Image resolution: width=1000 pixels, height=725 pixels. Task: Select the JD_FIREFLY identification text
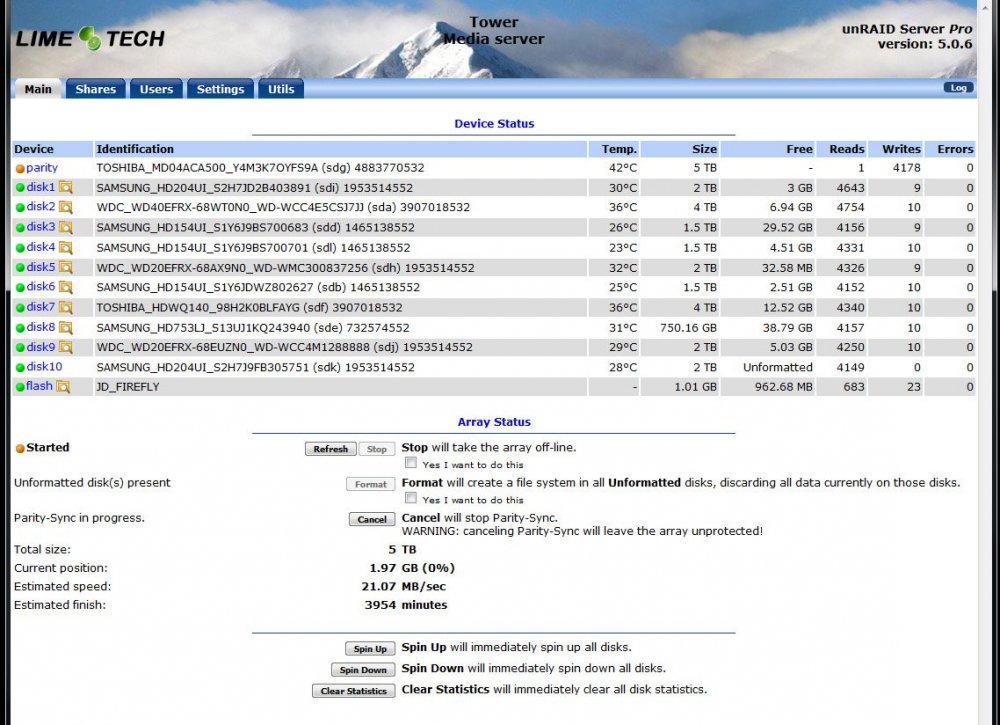pyautogui.click(x=128, y=387)
